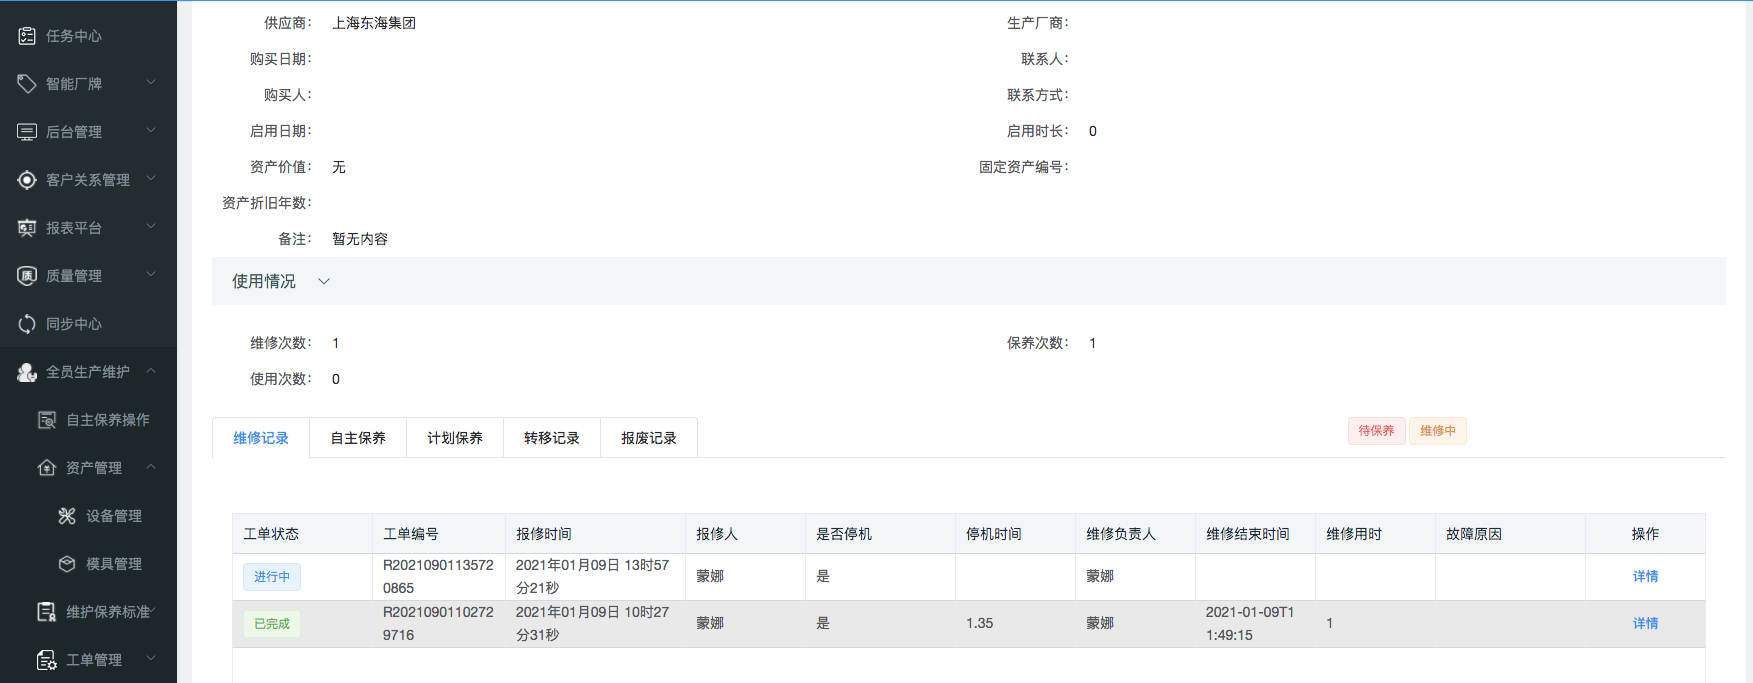Click the 后台管理 monitor icon

point(27,132)
